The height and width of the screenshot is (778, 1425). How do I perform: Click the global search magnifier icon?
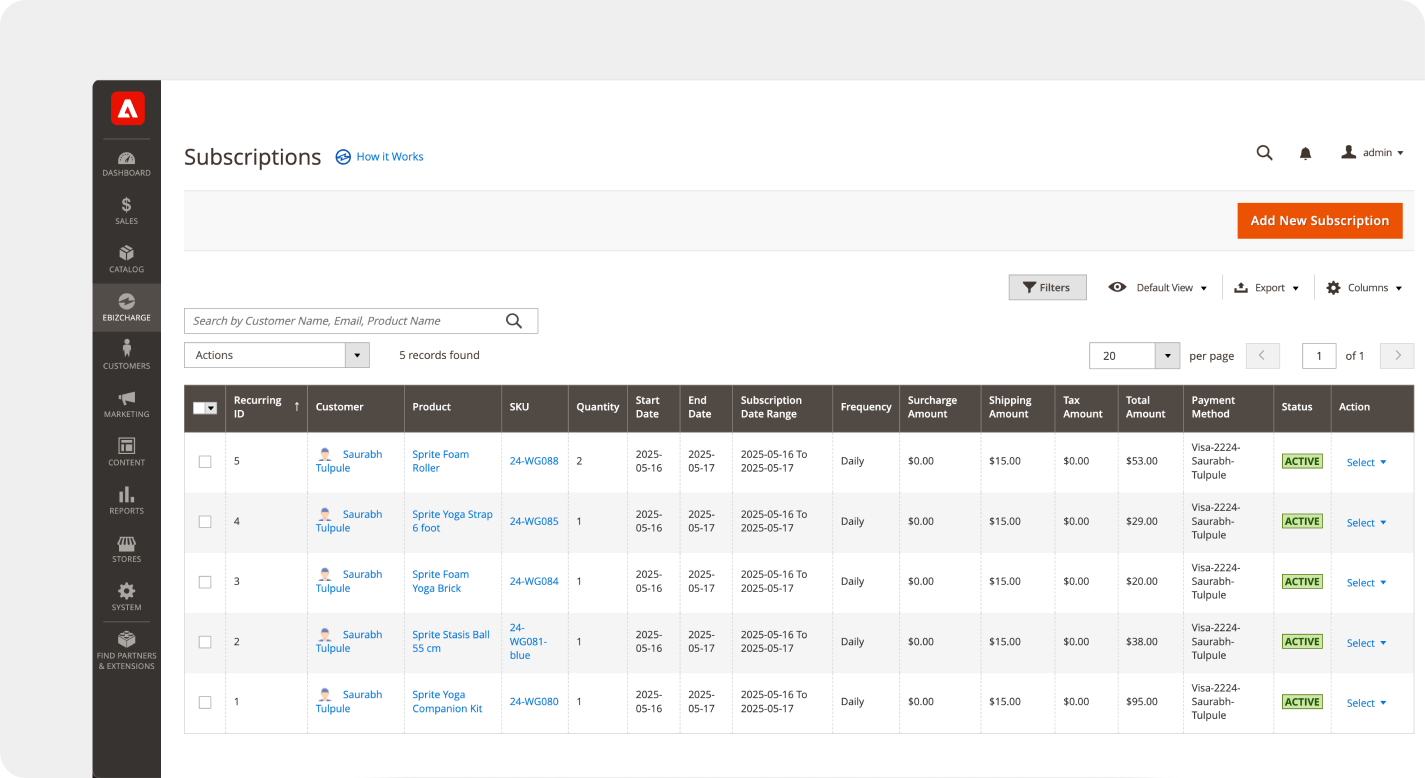(1264, 153)
